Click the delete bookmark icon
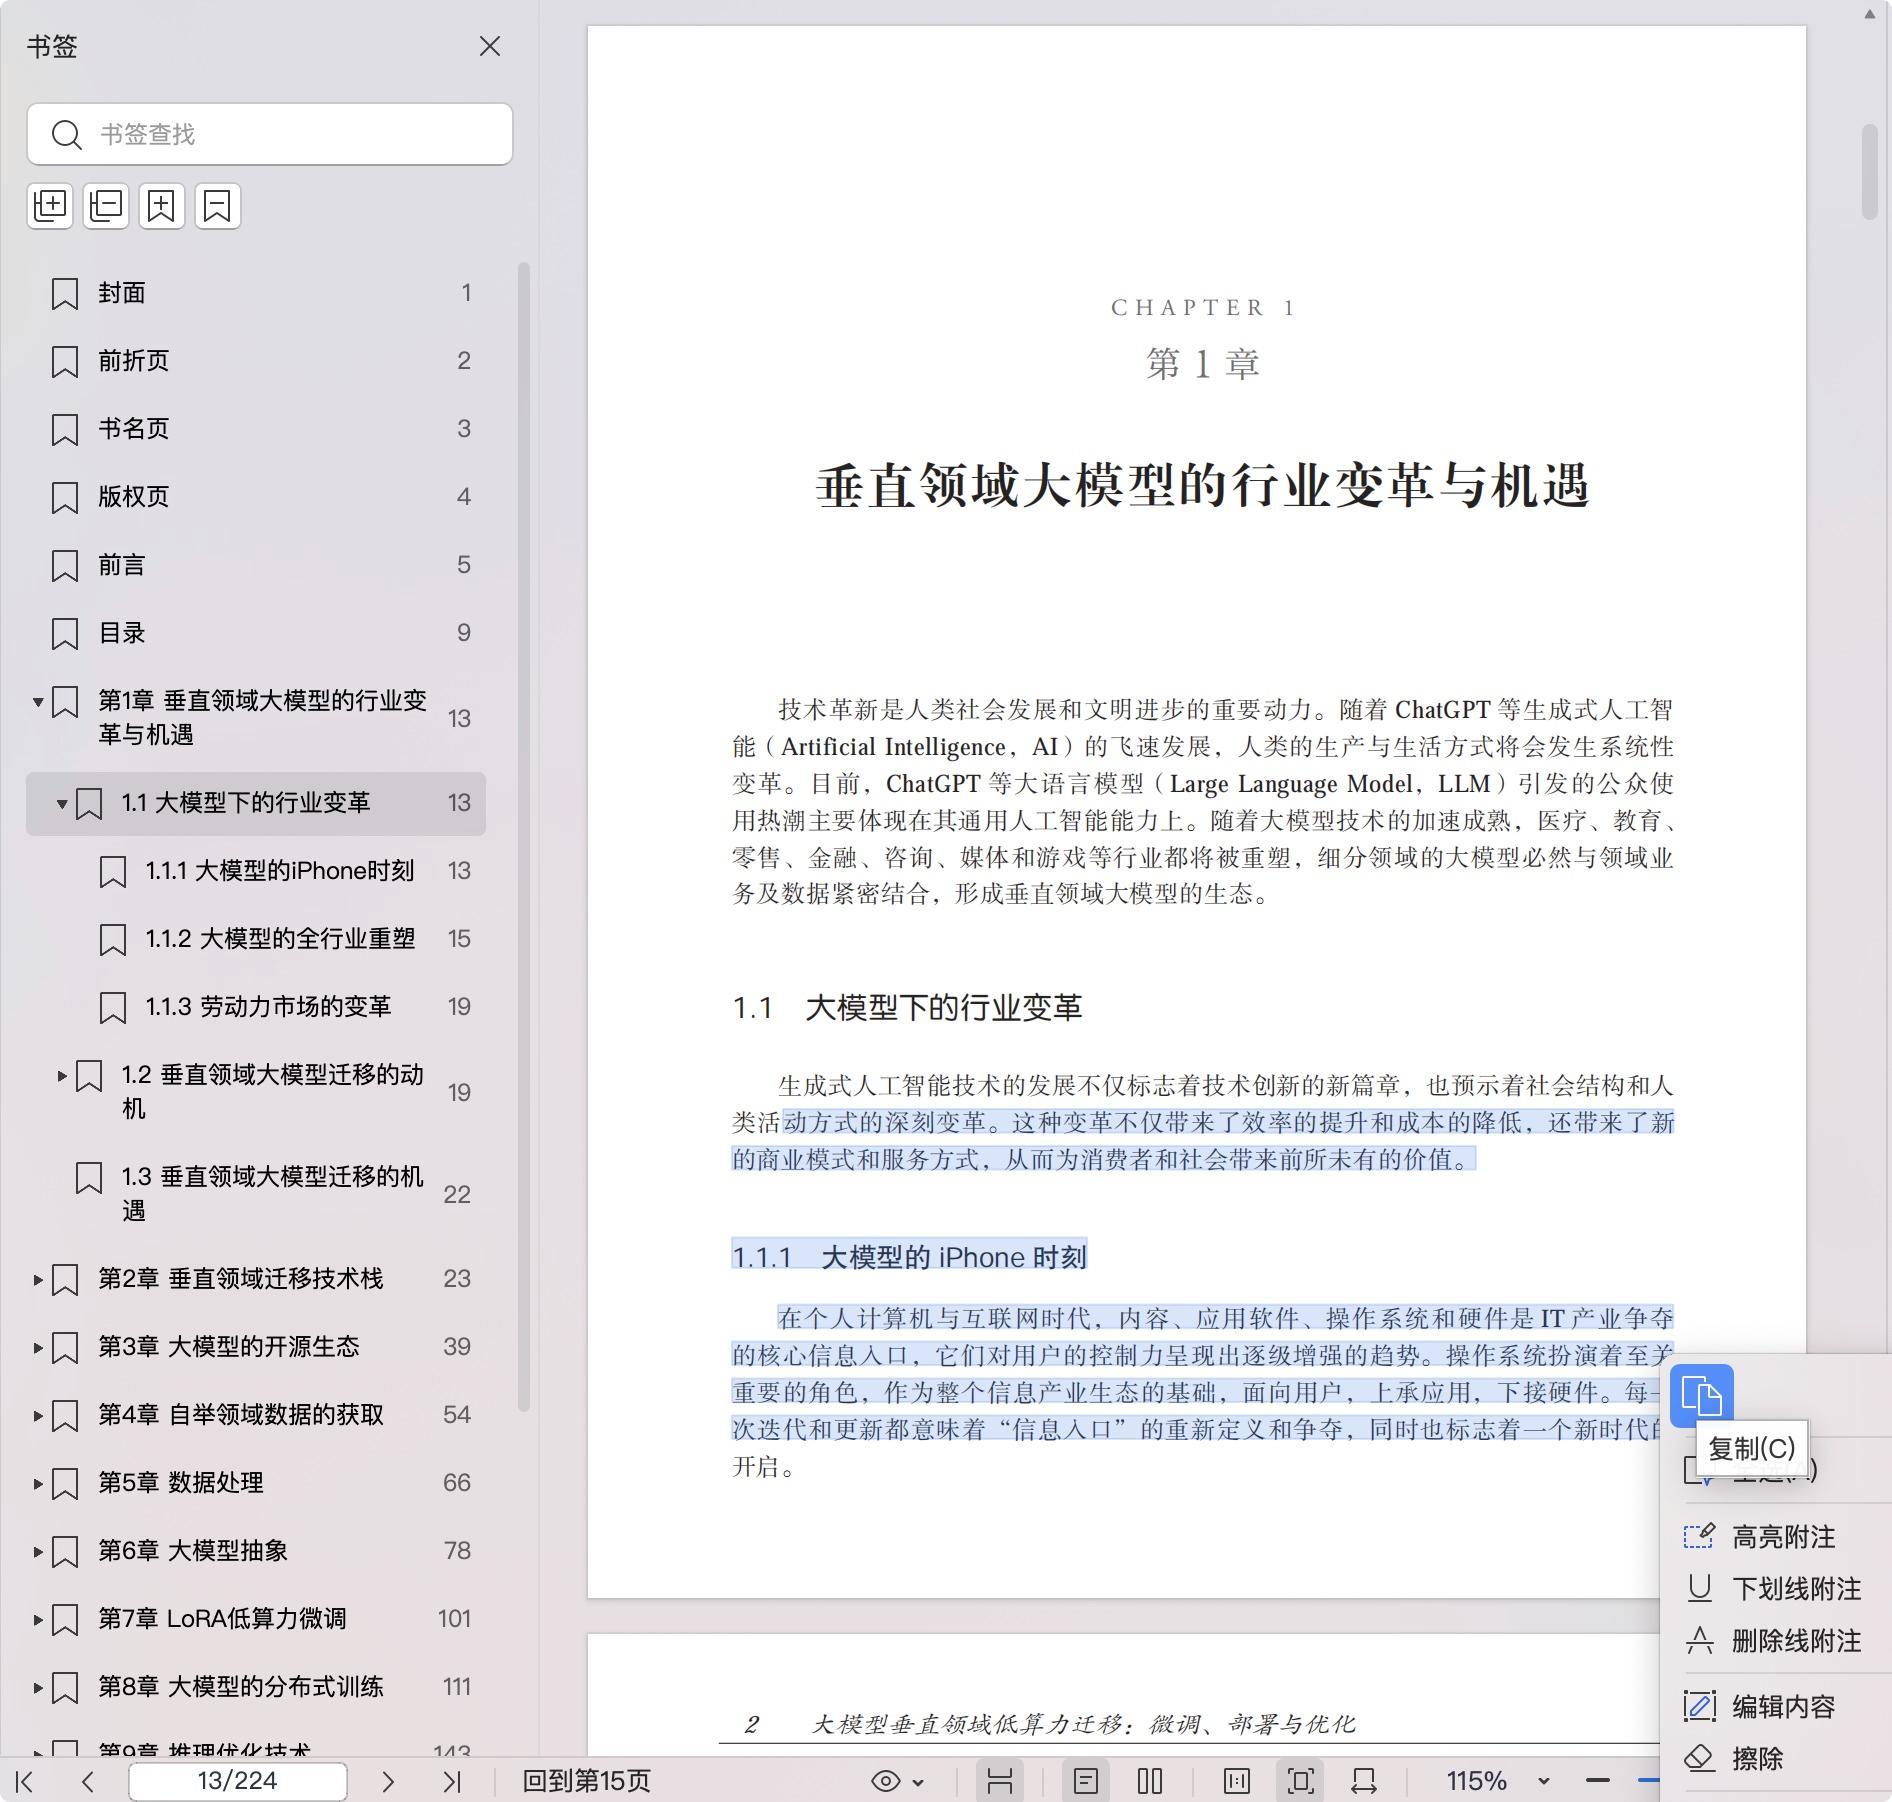 [x=218, y=206]
